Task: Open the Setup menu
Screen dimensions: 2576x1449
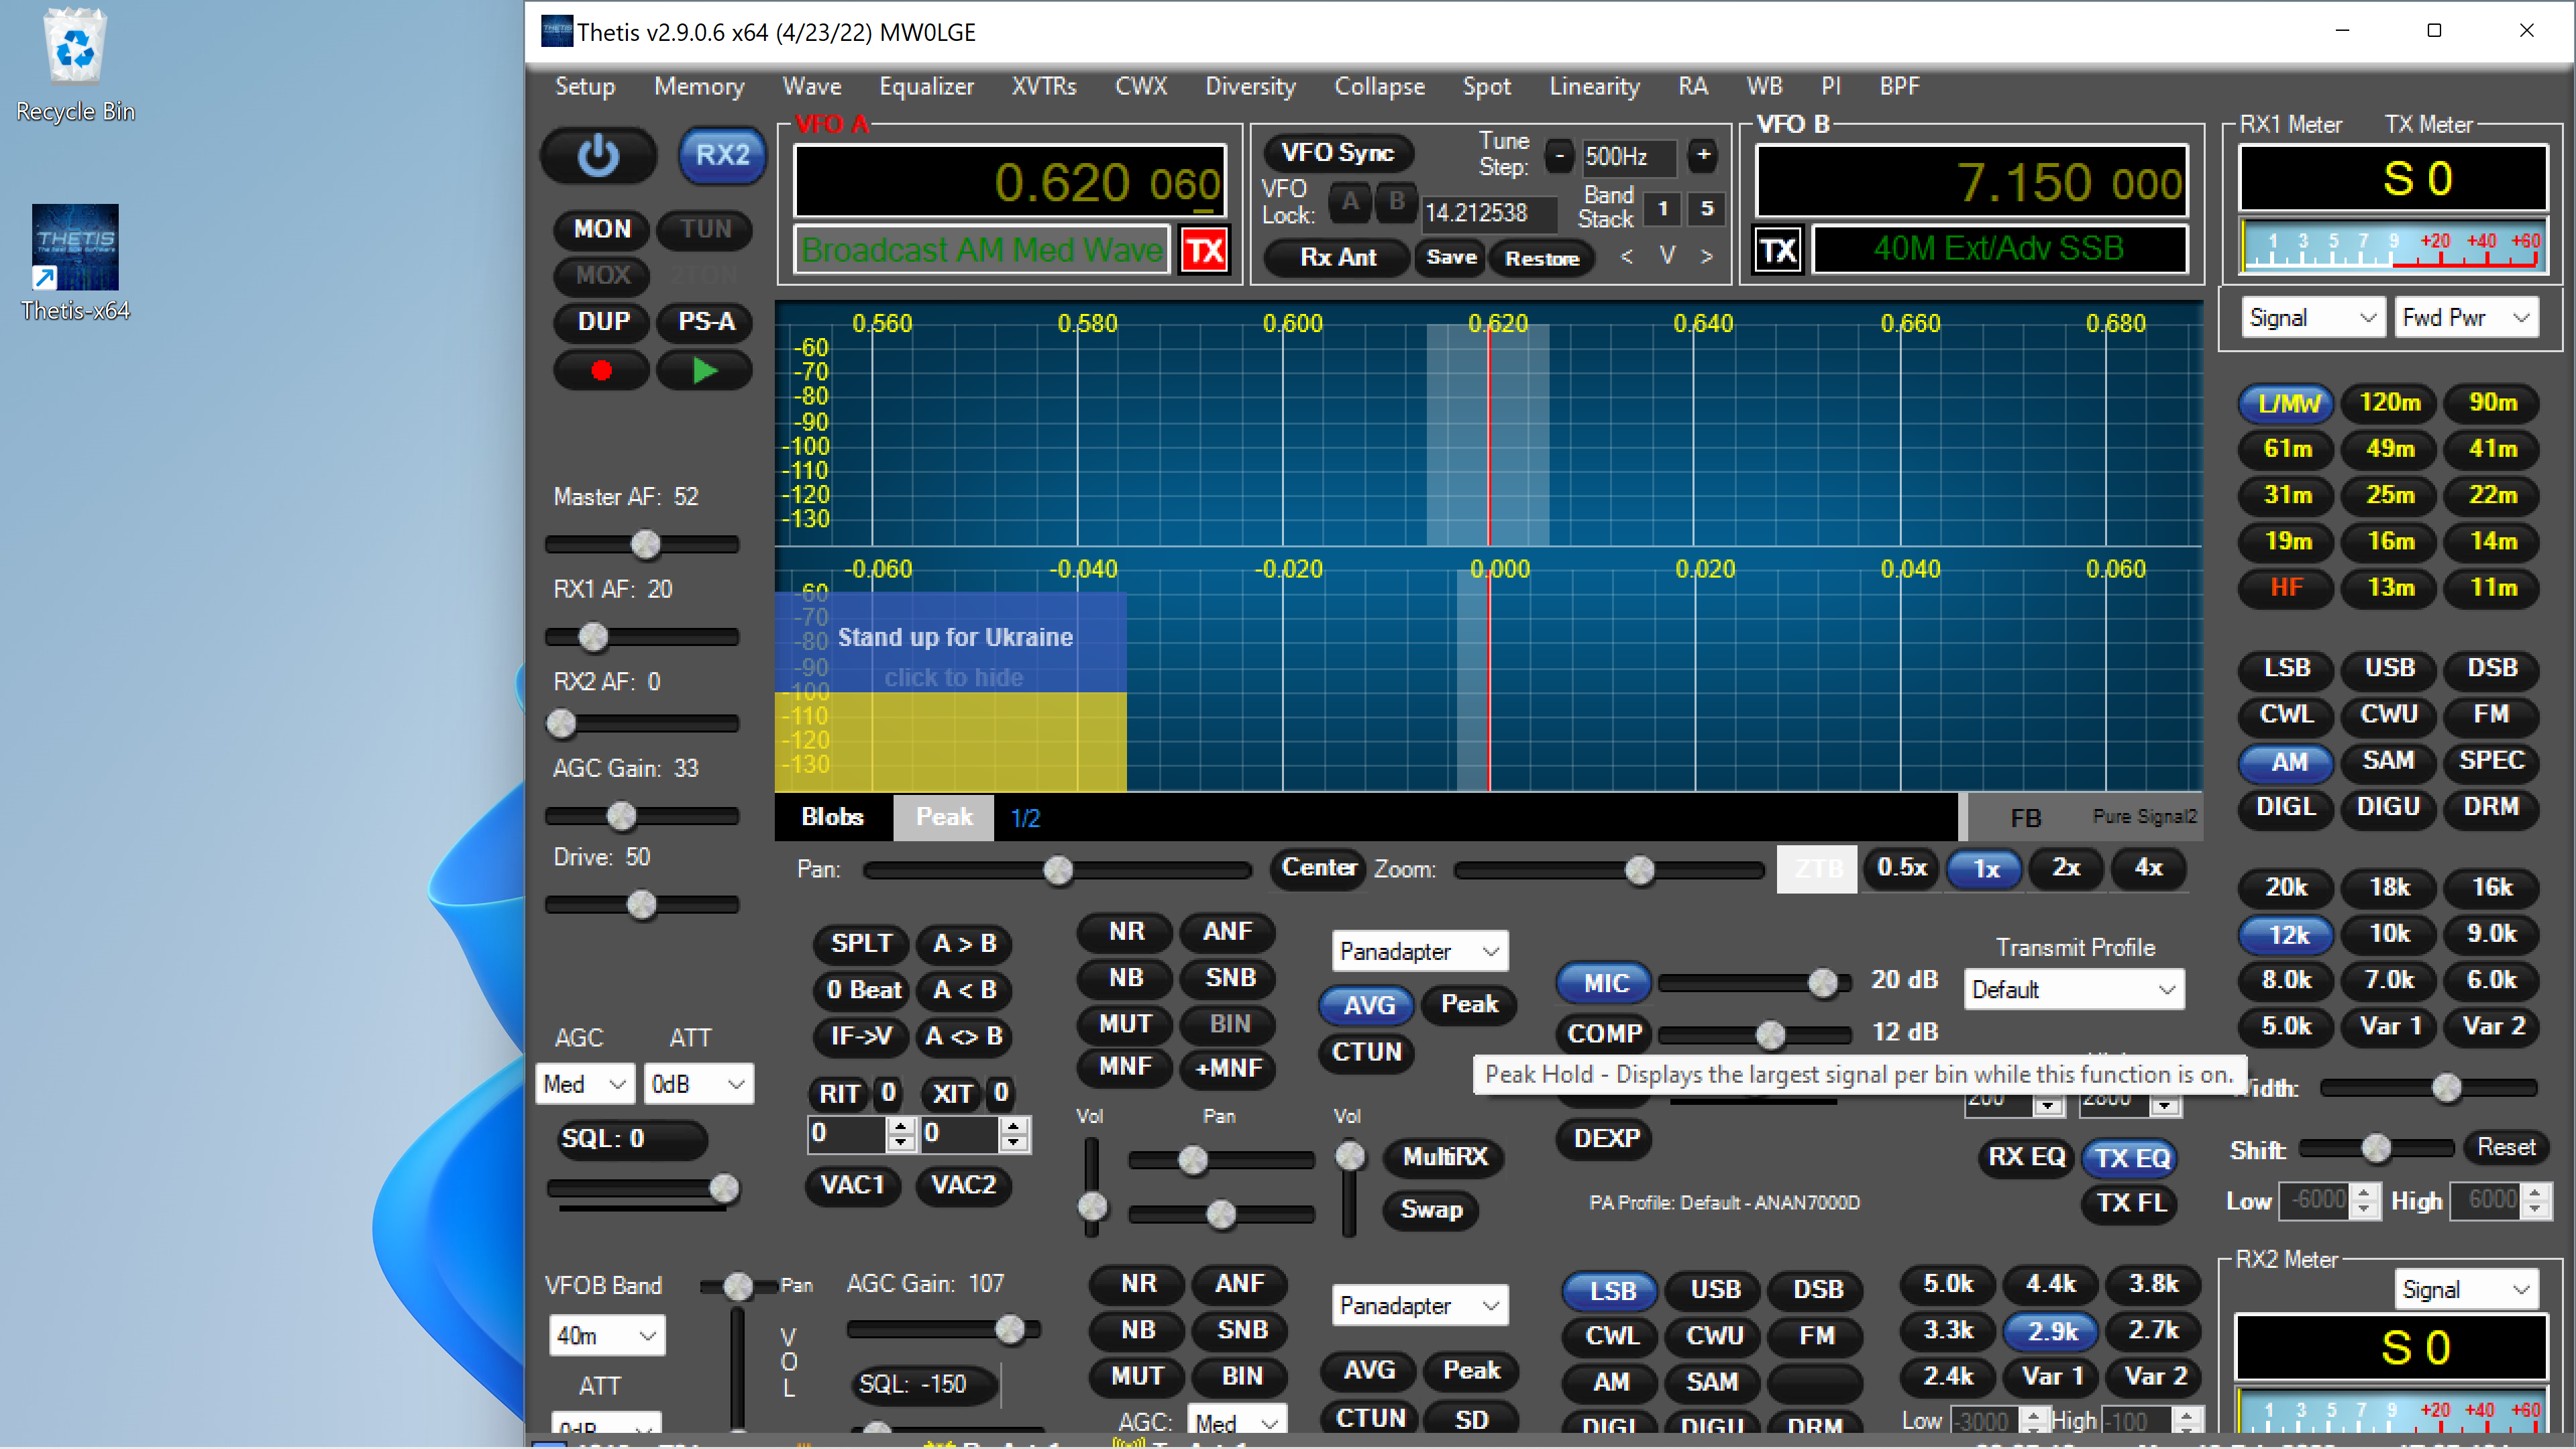Action: tap(585, 86)
